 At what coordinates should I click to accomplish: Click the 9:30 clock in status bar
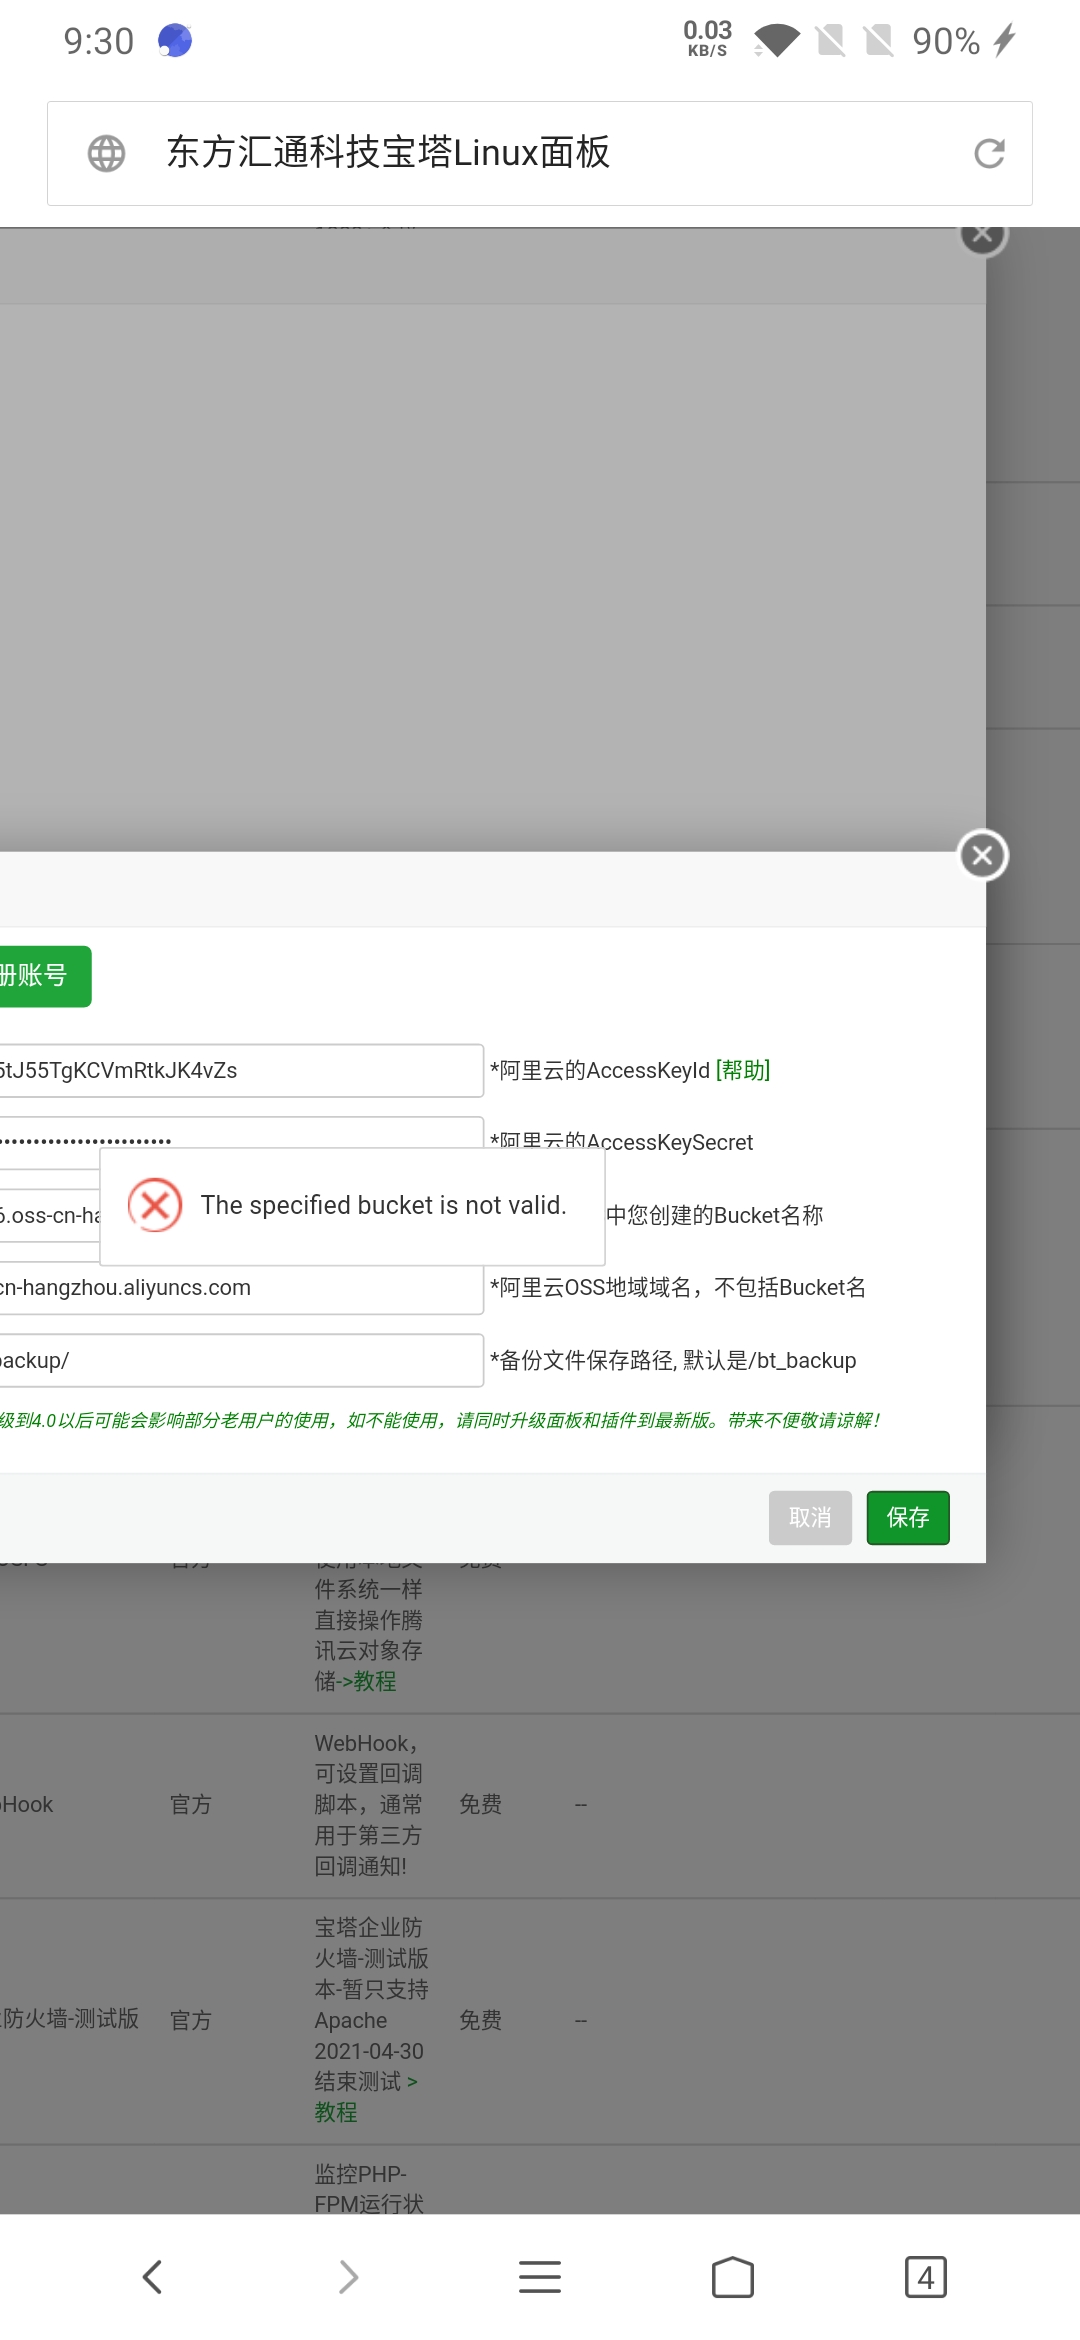98,41
